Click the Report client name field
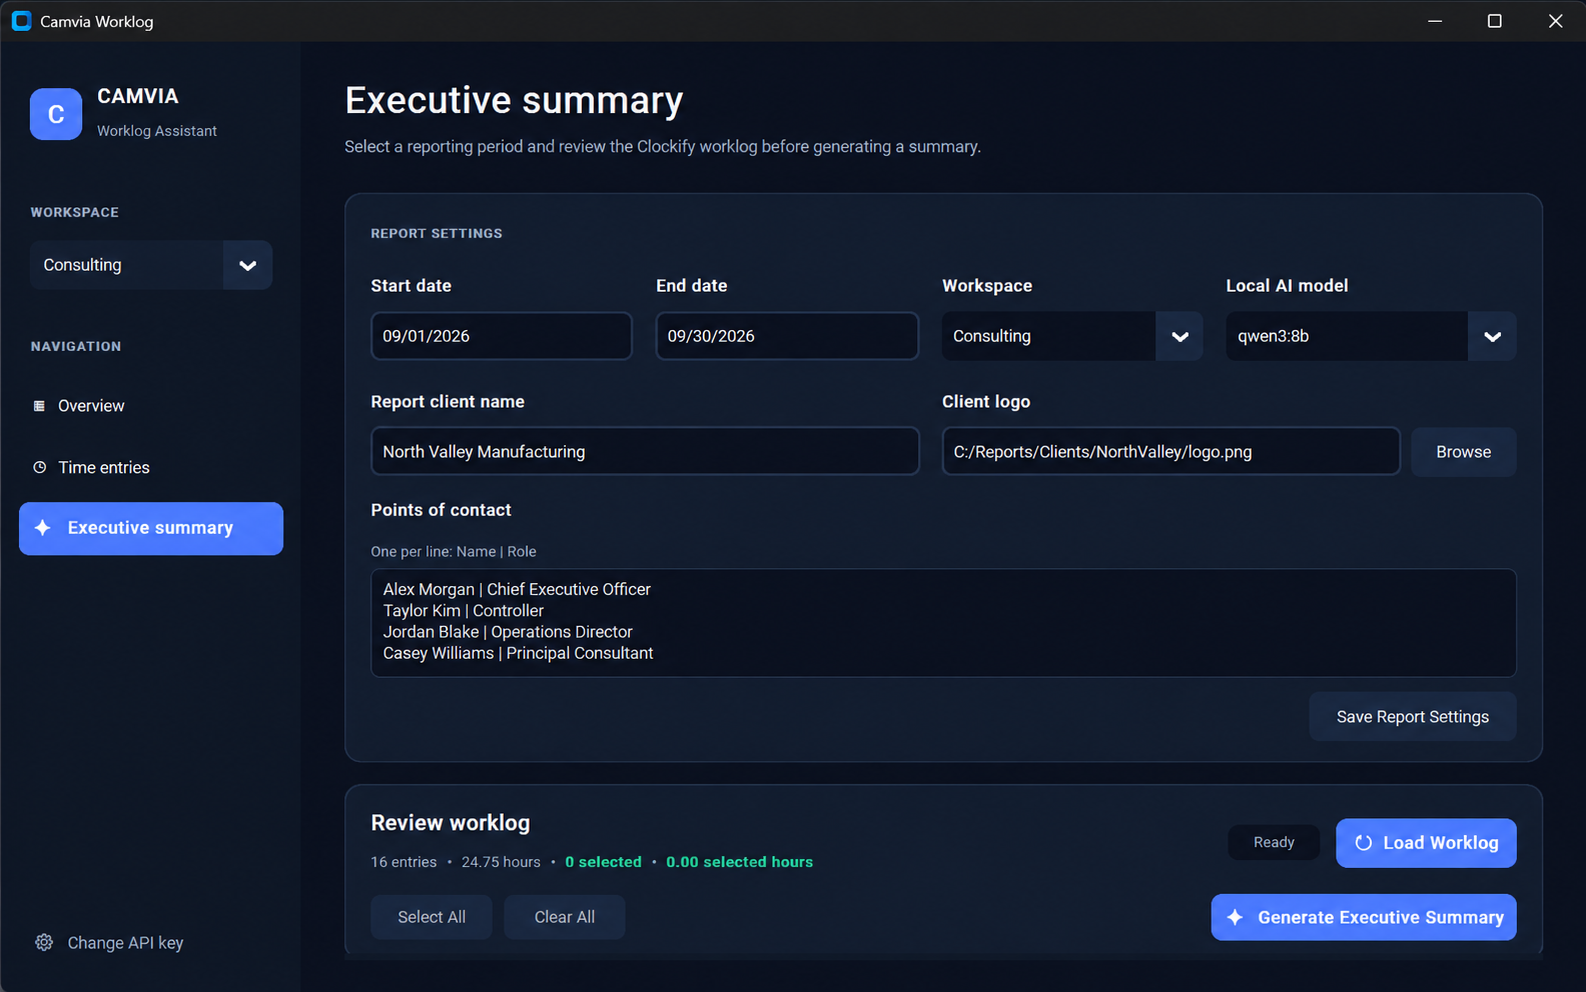 tap(645, 452)
